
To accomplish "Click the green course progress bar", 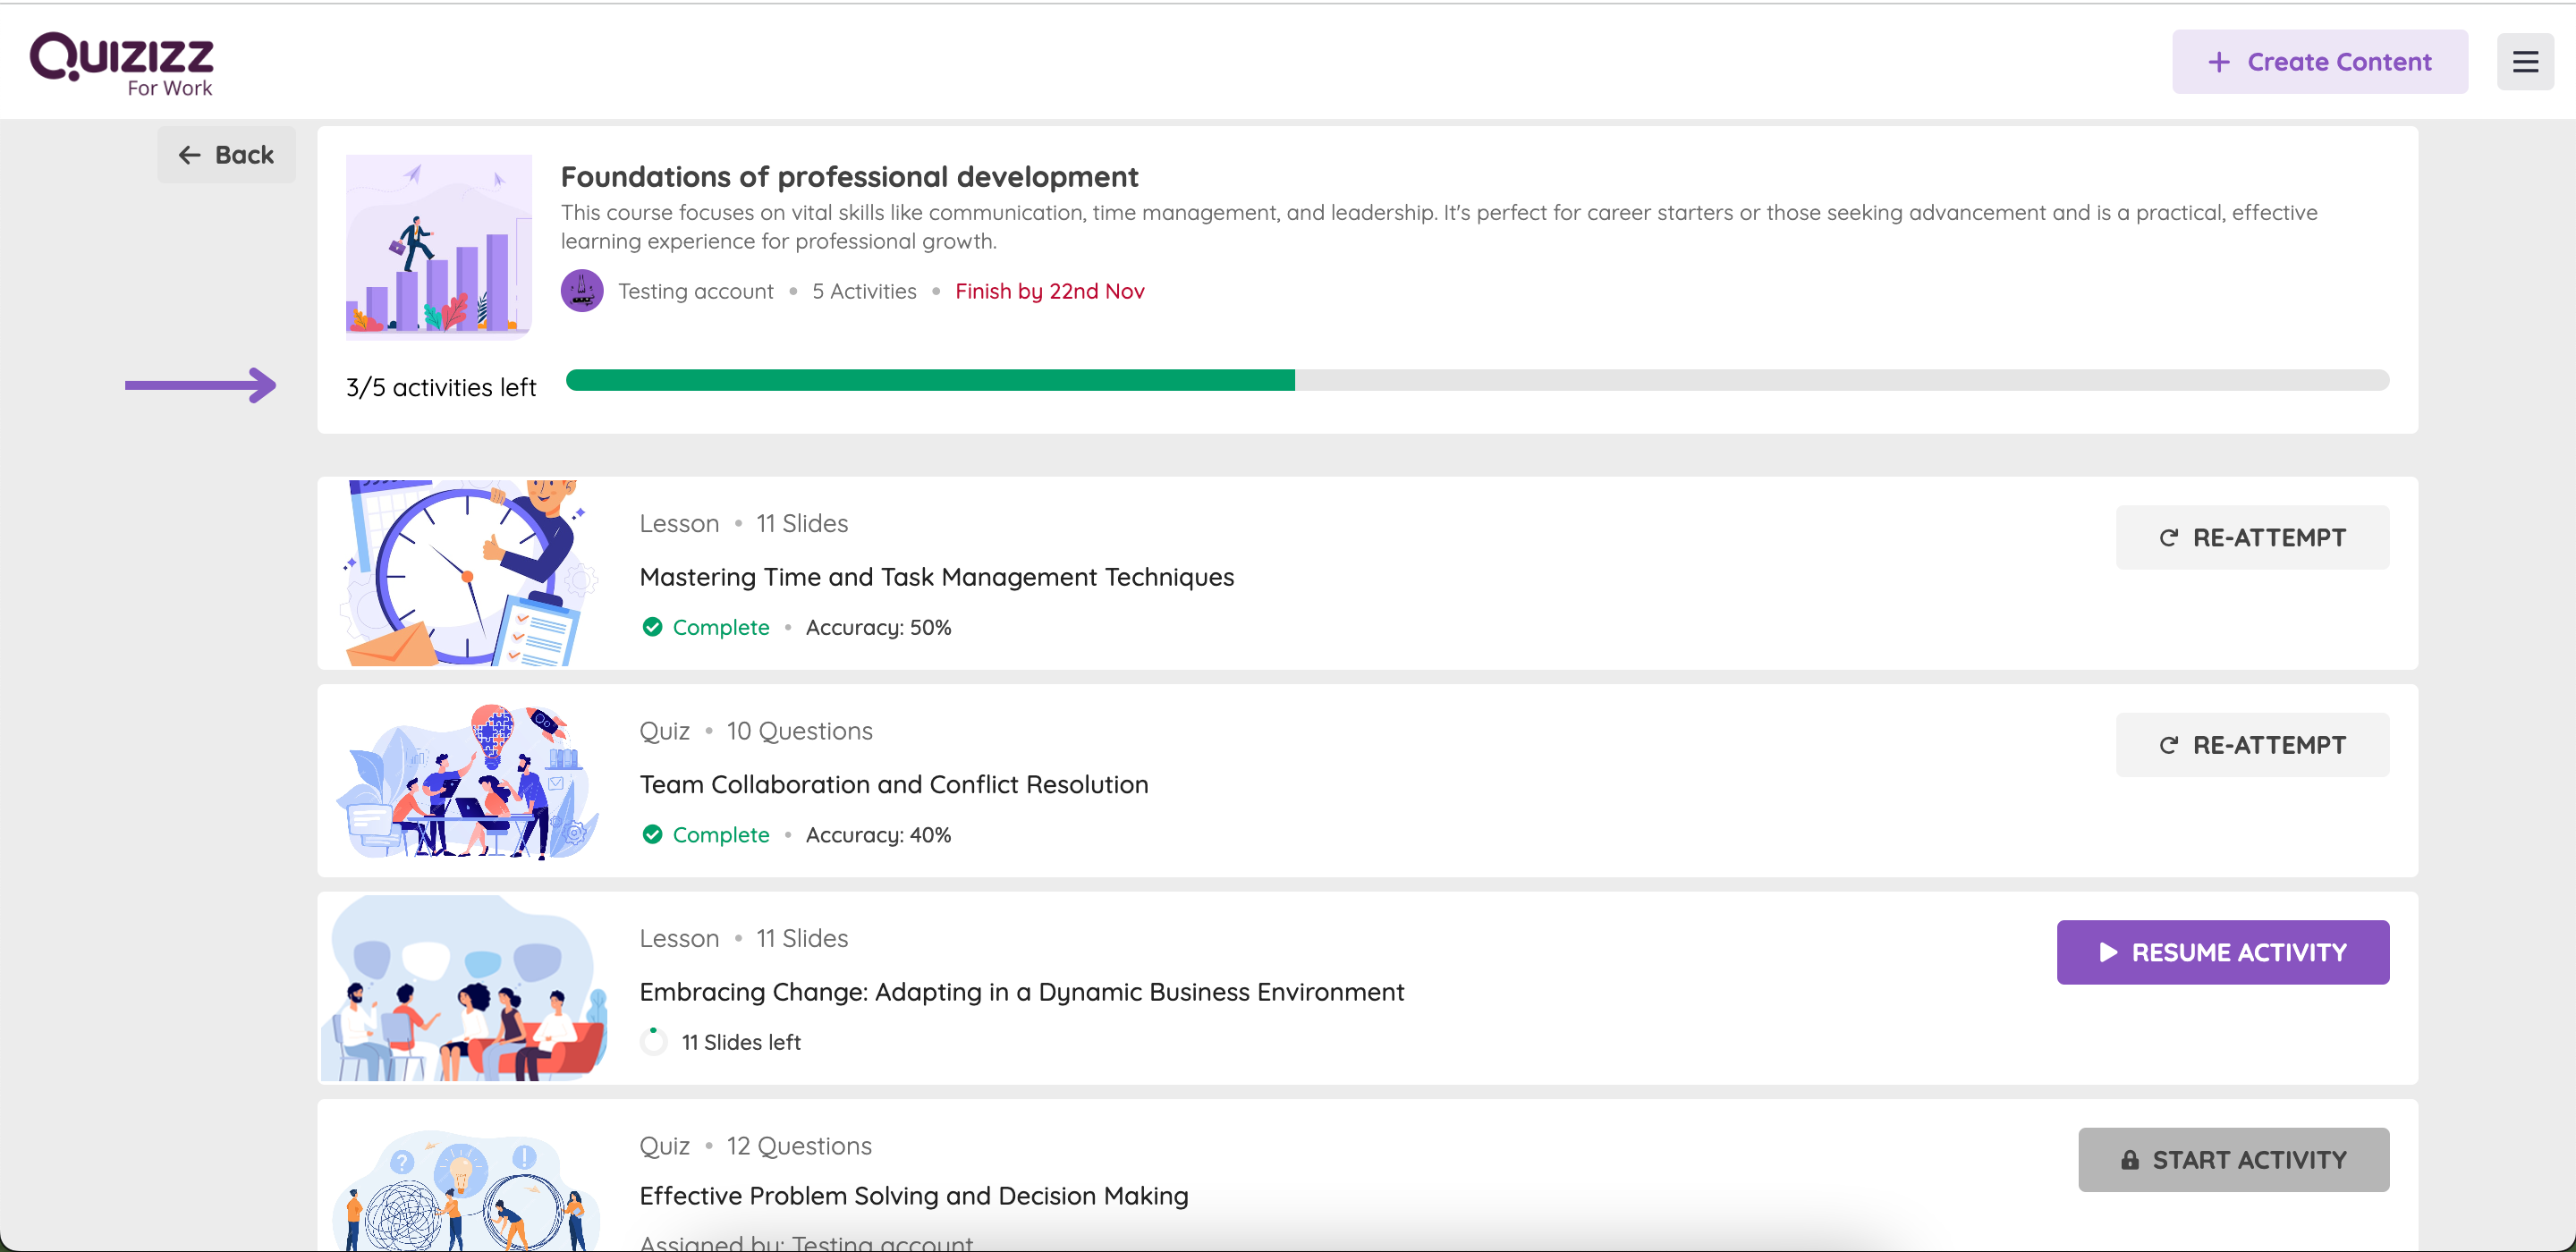I will [x=929, y=380].
